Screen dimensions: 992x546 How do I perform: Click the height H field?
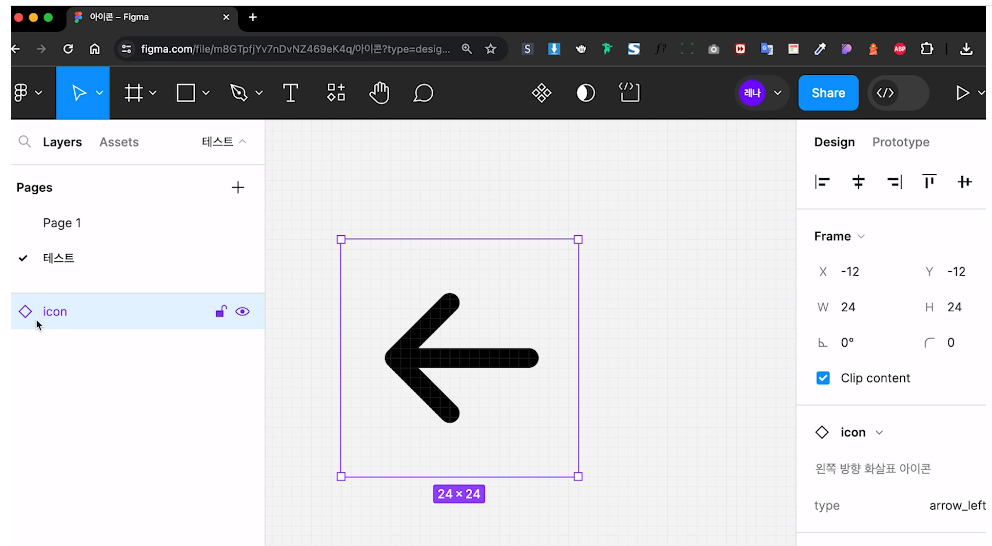[954, 307]
